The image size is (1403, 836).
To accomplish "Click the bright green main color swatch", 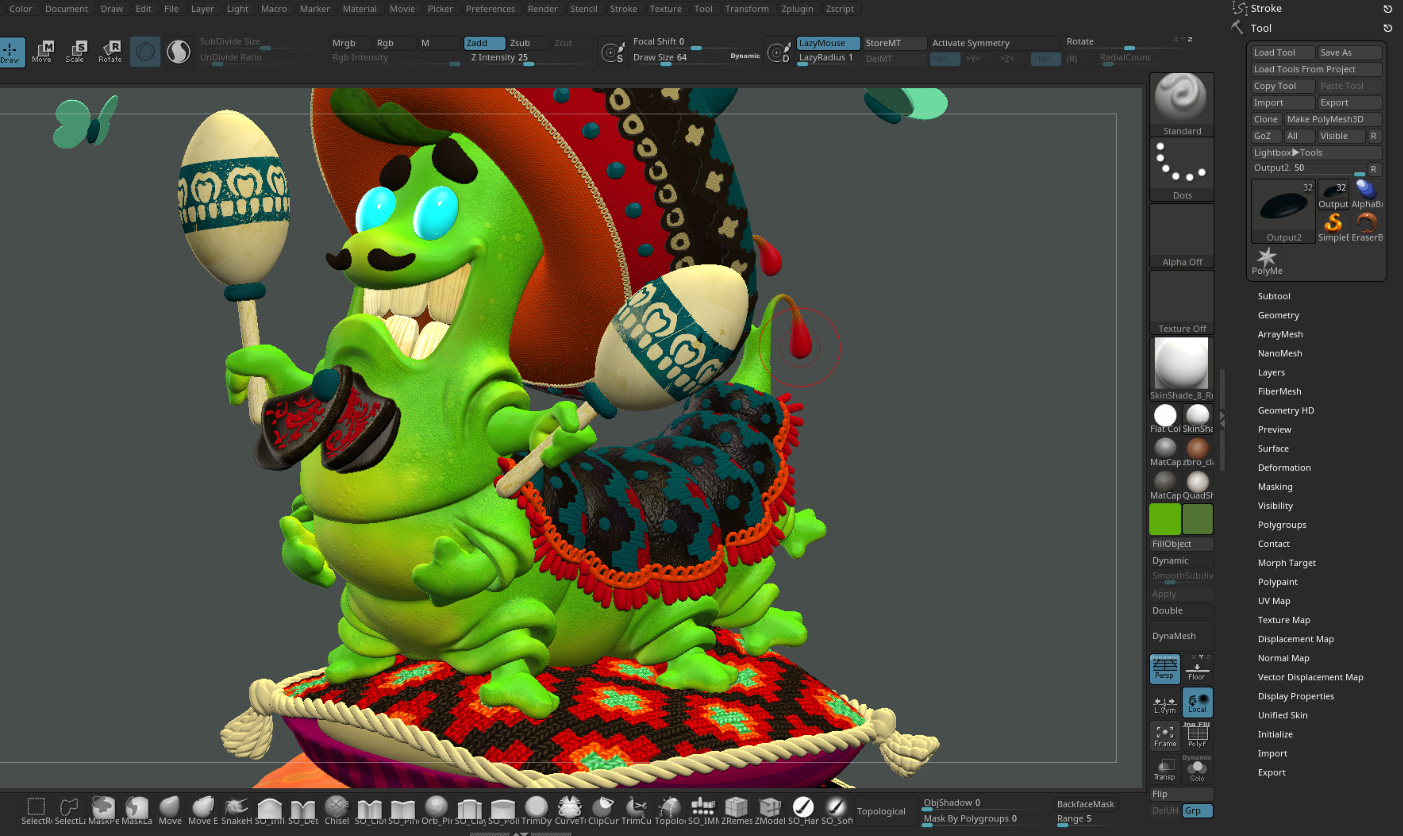I will point(1165,519).
